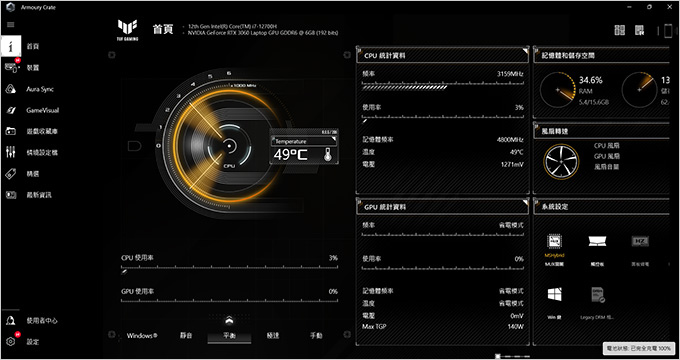680x360 pixels.
Task: Toggle the Legacy DRM compatibility icon
Action: 598,295
